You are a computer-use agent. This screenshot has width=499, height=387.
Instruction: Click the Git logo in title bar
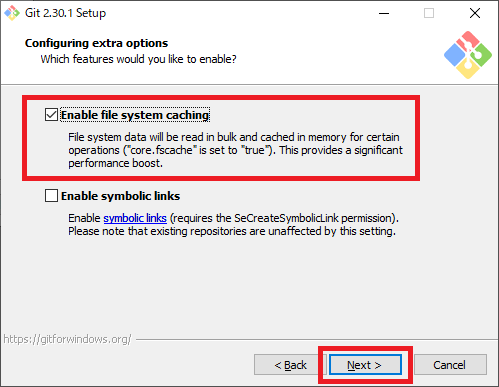pyautogui.click(x=12, y=13)
